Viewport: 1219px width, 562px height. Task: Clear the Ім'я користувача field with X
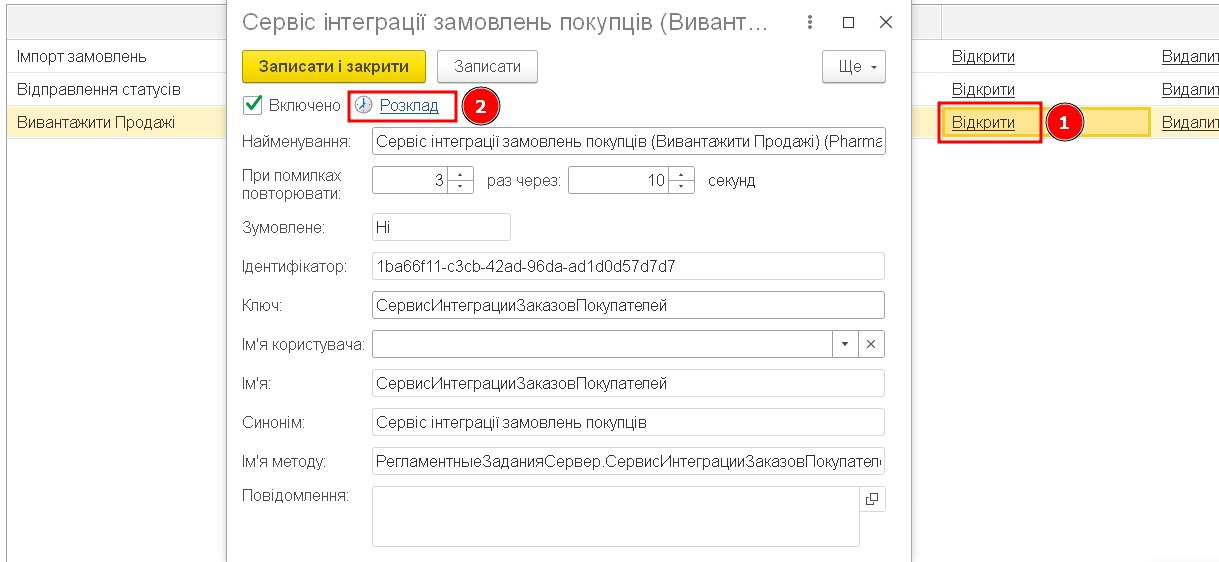pos(871,344)
